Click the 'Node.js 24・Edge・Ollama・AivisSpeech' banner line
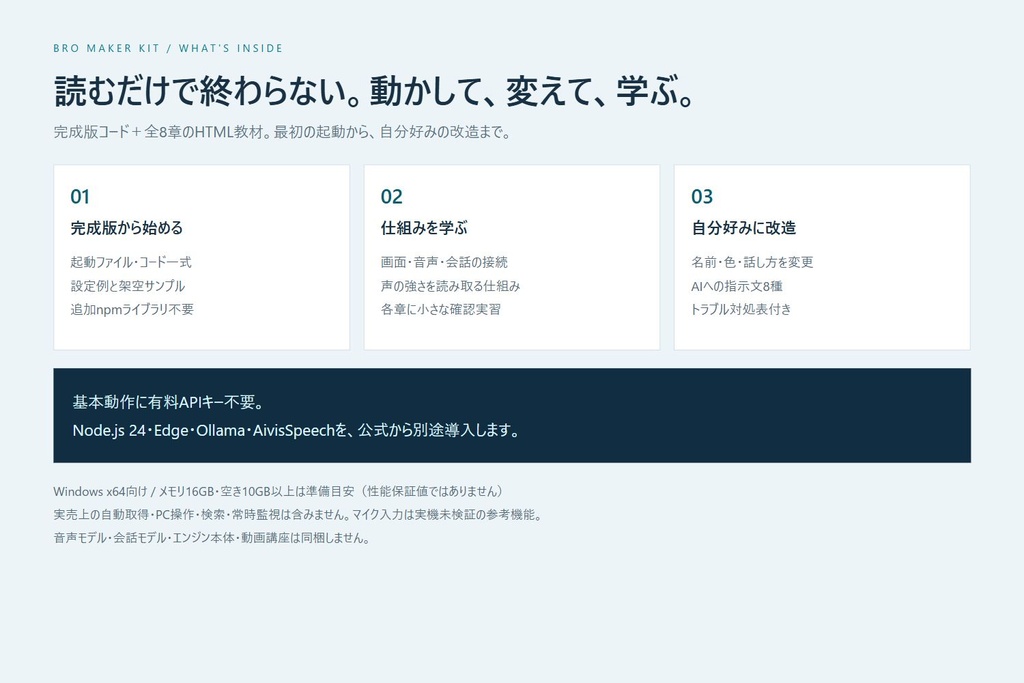This screenshot has height=683, width=1024. pyautogui.click(x=296, y=430)
